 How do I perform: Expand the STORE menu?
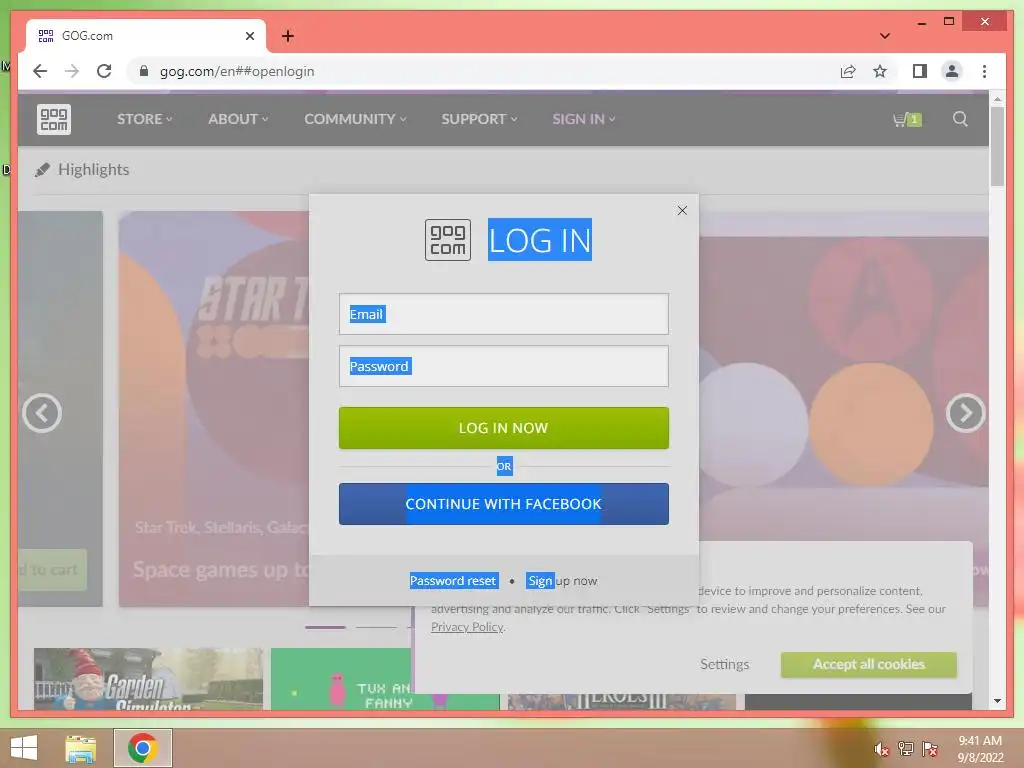point(144,119)
